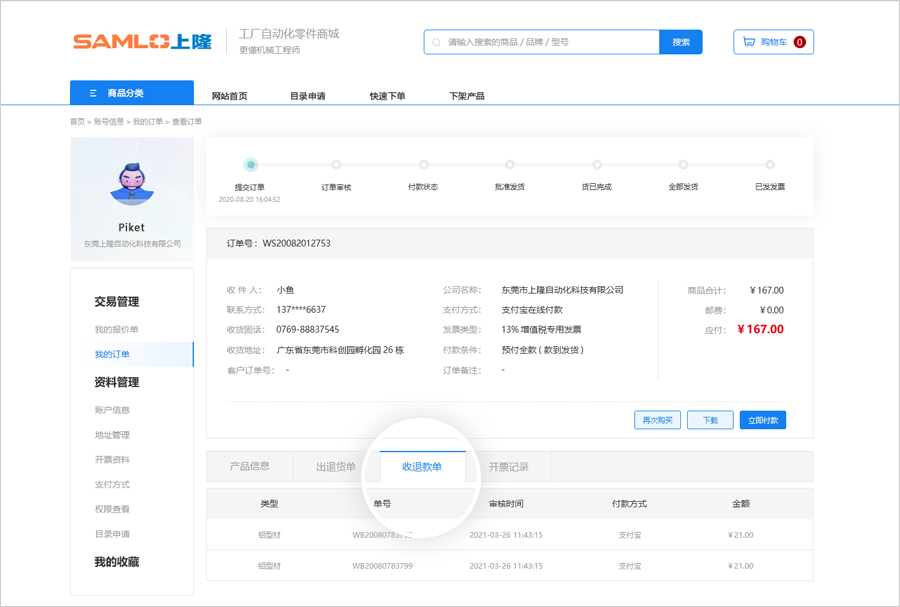The height and width of the screenshot is (607, 900).
Task: Go to 网站首页 in navigation bar
Action: click(x=229, y=96)
